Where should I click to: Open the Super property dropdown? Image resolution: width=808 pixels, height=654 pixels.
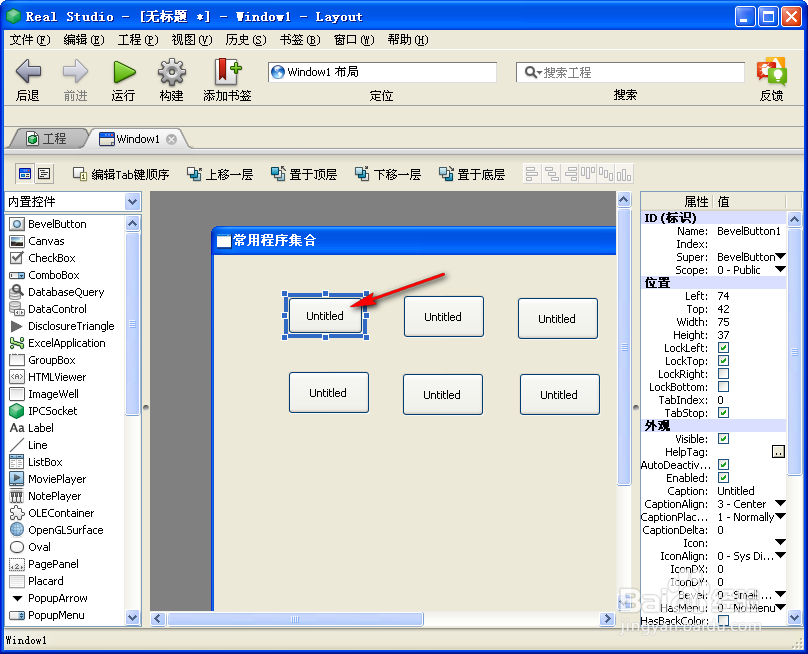pos(780,257)
